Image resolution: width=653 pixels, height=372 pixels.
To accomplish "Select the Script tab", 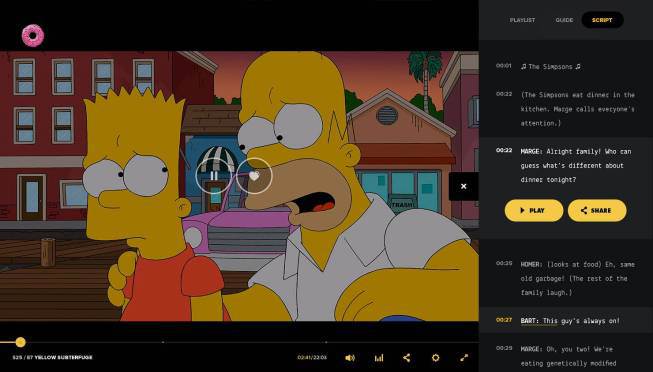I will click(x=602, y=20).
